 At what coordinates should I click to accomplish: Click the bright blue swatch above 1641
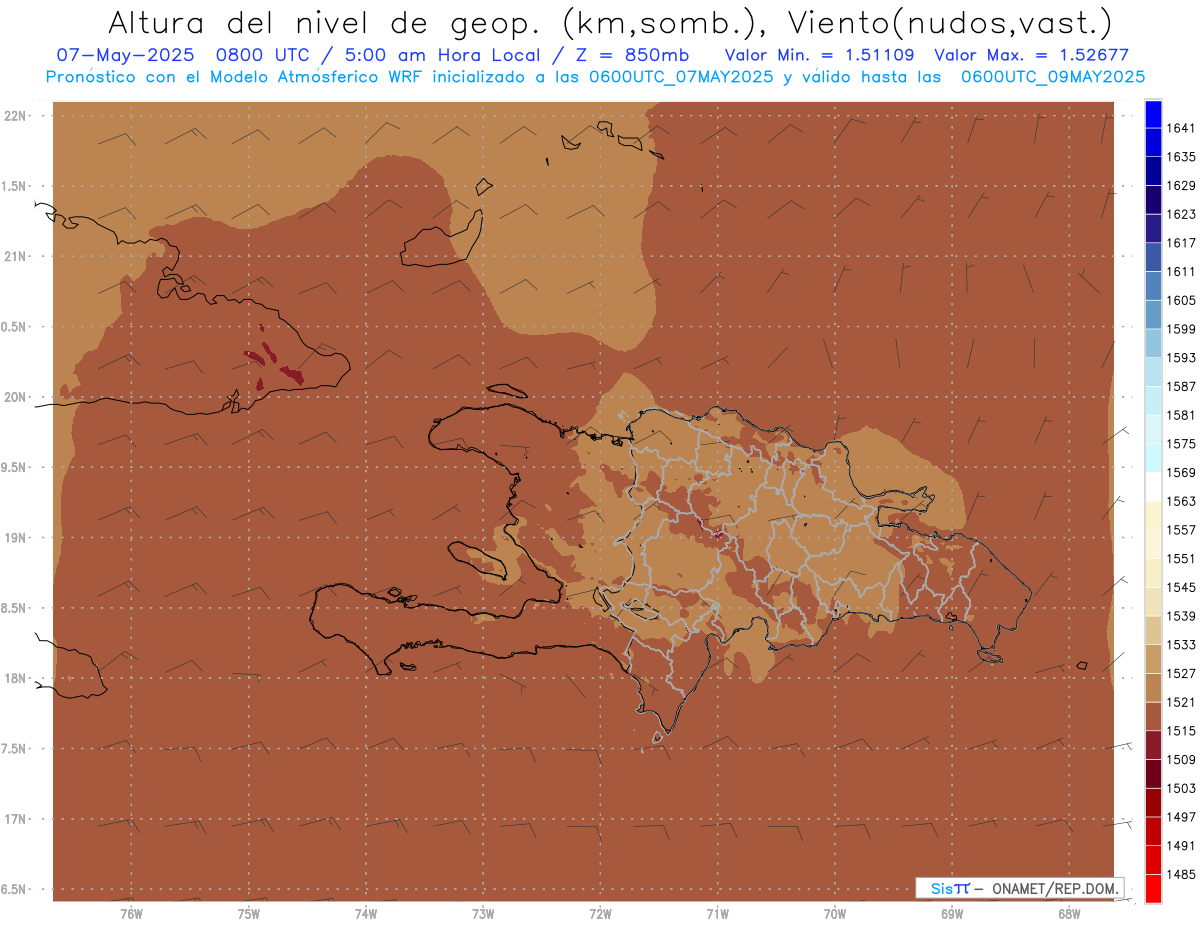[1153, 114]
